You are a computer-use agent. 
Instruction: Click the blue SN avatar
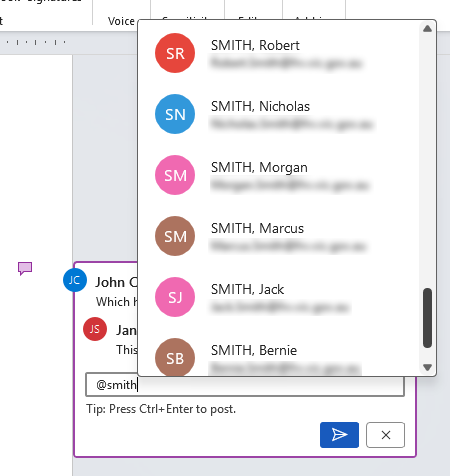coord(175,114)
